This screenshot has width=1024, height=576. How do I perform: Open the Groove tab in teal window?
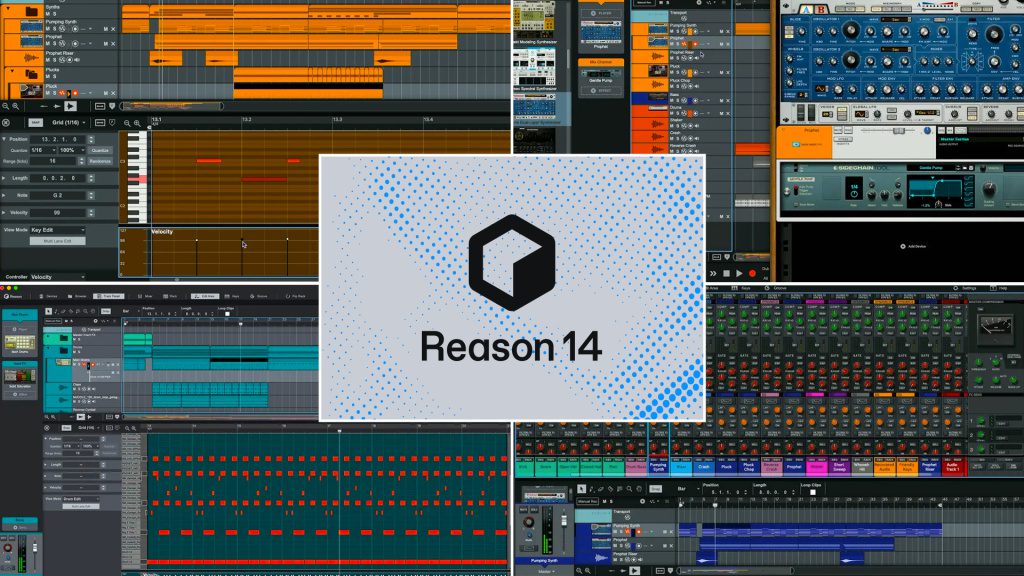[x=258, y=296]
